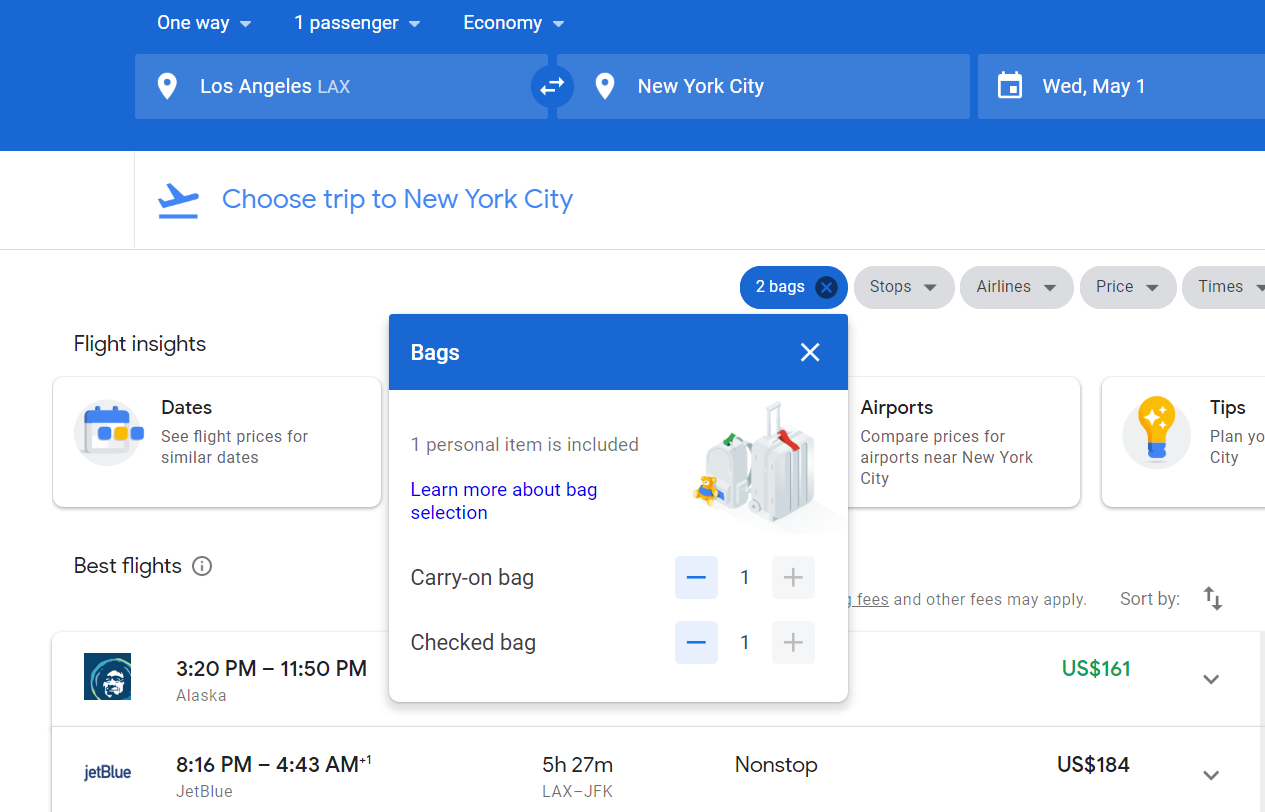
Task: Click the calendar icon beside Wed, May 1
Action: pyautogui.click(x=1010, y=86)
